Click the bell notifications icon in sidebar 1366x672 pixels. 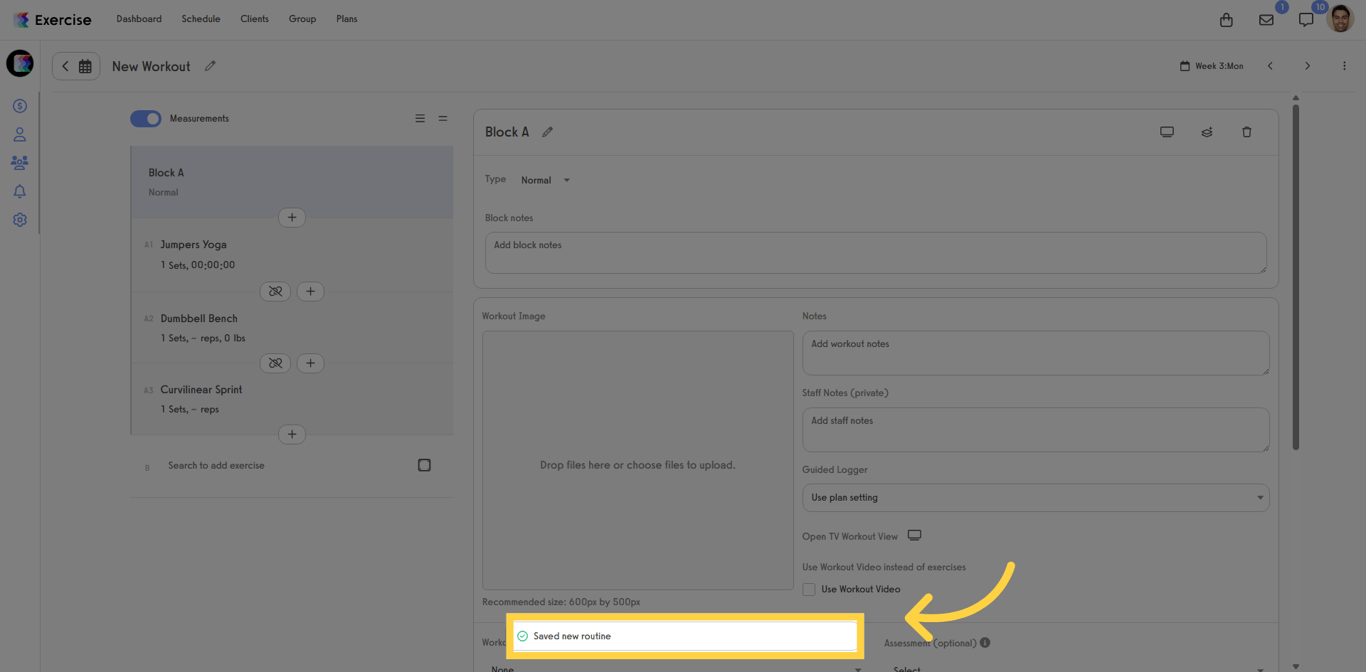[x=19, y=191]
